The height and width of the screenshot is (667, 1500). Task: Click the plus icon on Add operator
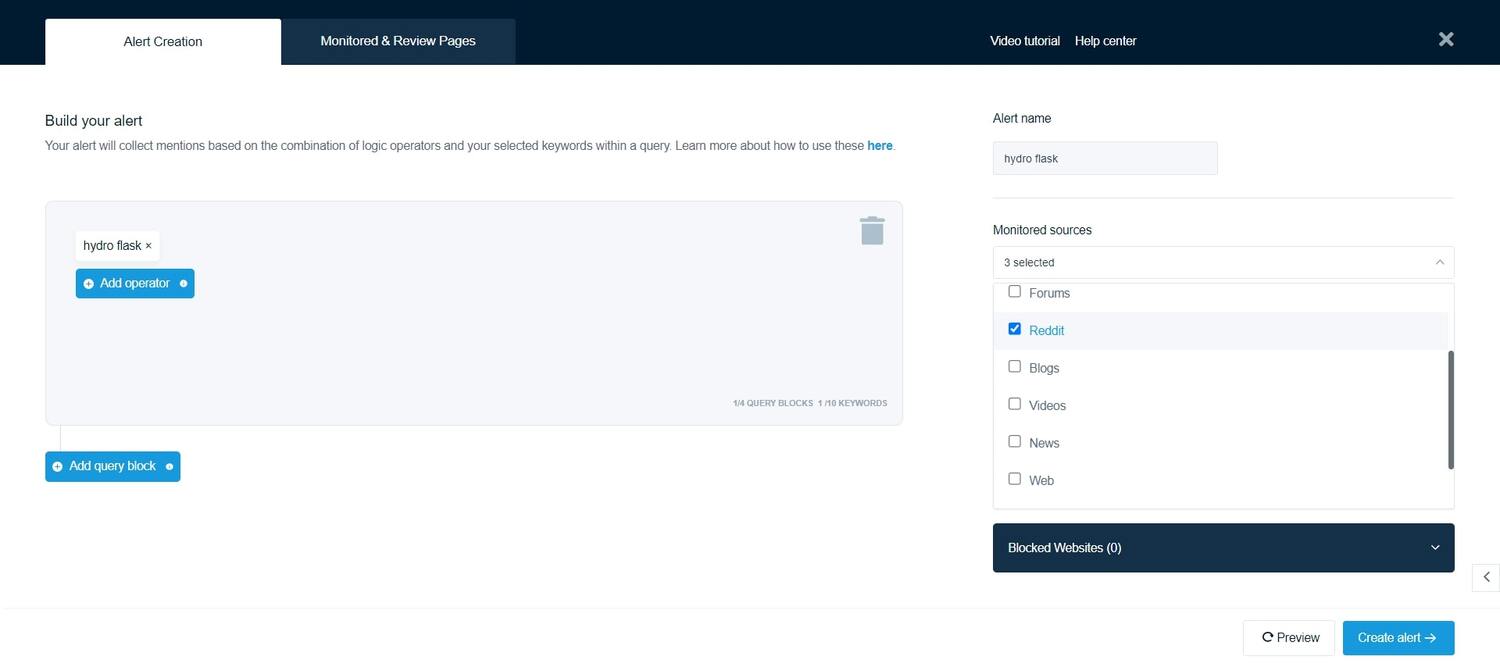click(88, 283)
